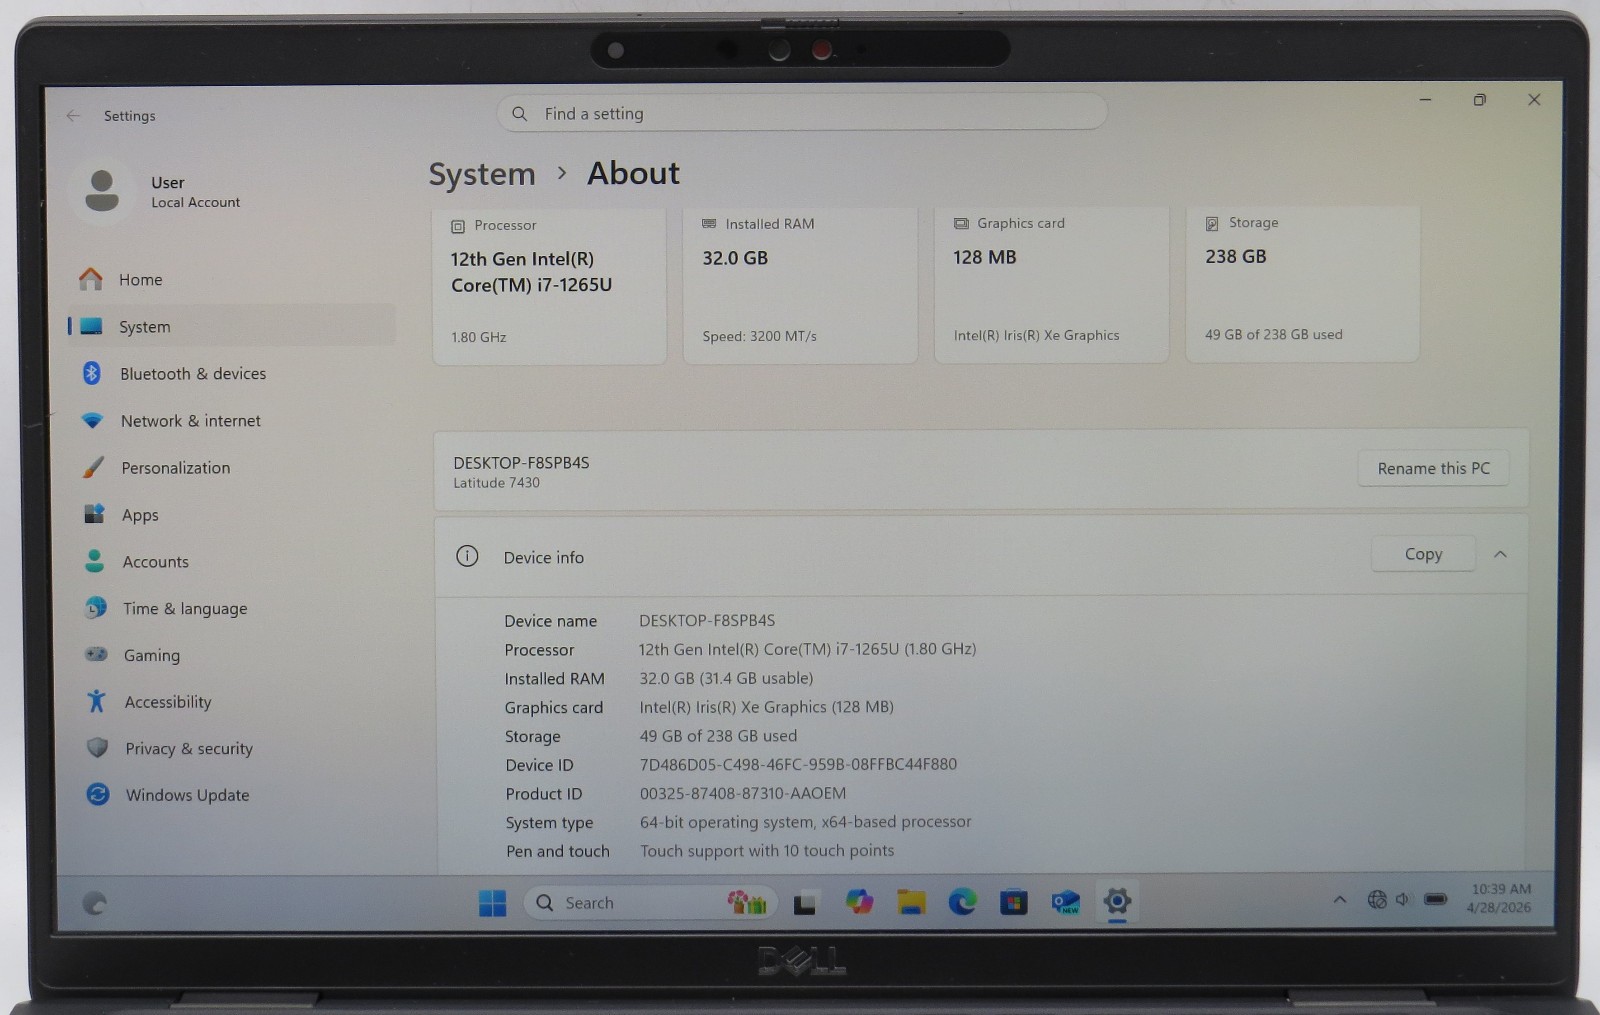Open Gaming settings
Screen dimensions: 1600x1015
[x=235, y=655]
